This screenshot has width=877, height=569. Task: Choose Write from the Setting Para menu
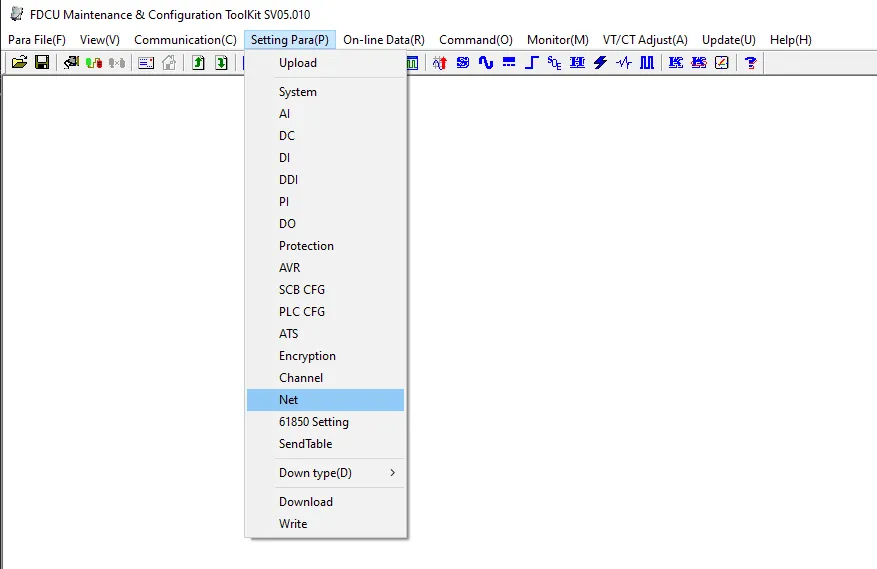point(326,524)
